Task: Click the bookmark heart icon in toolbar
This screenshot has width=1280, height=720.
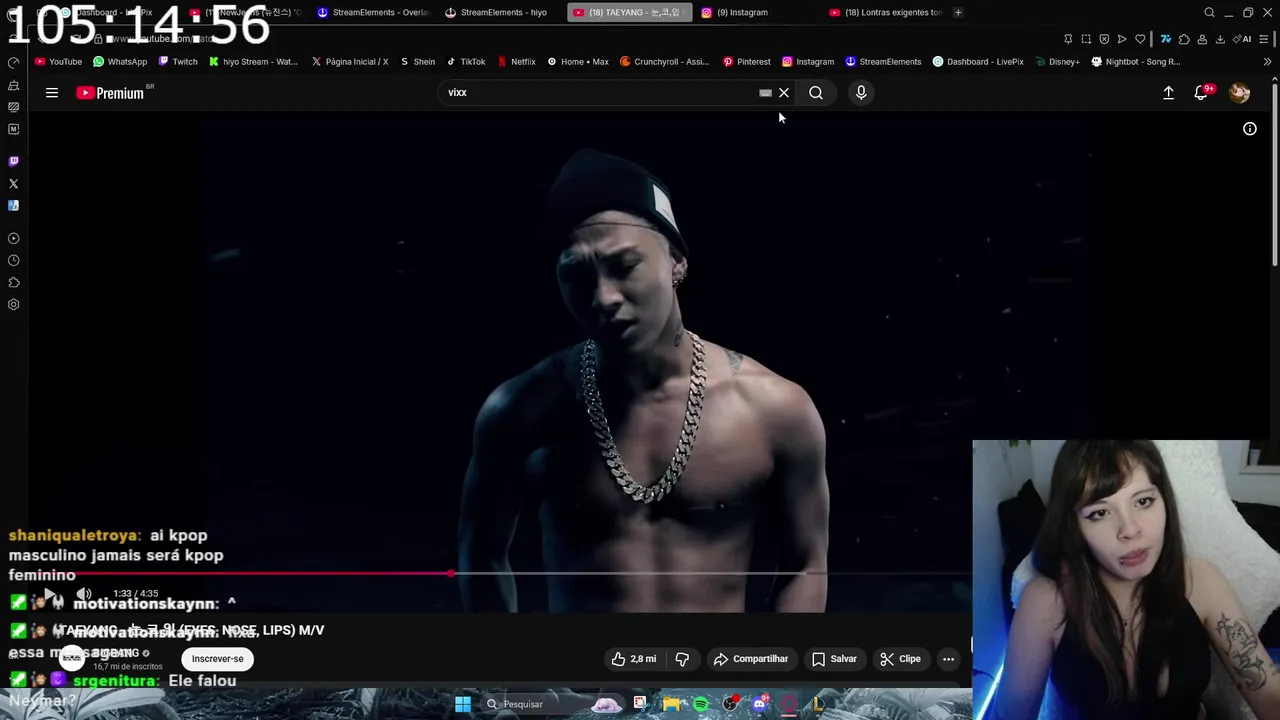Action: pyautogui.click(x=1140, y=39)
